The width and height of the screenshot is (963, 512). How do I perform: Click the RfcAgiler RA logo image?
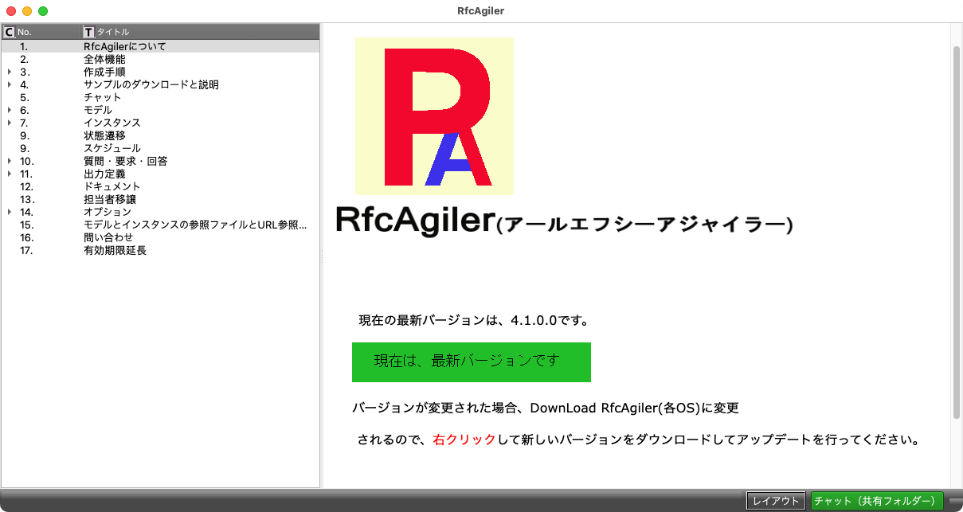click(434, 115)
